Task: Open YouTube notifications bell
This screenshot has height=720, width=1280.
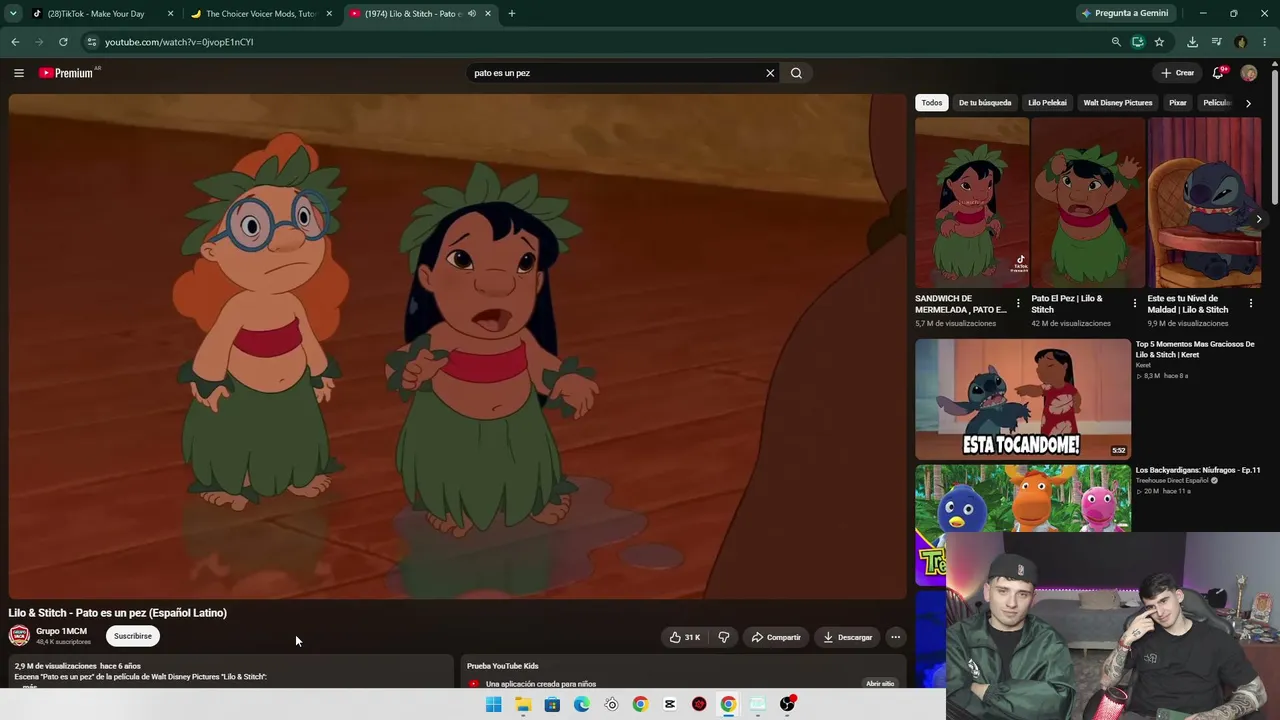Action: click(x=1218, y=73)
